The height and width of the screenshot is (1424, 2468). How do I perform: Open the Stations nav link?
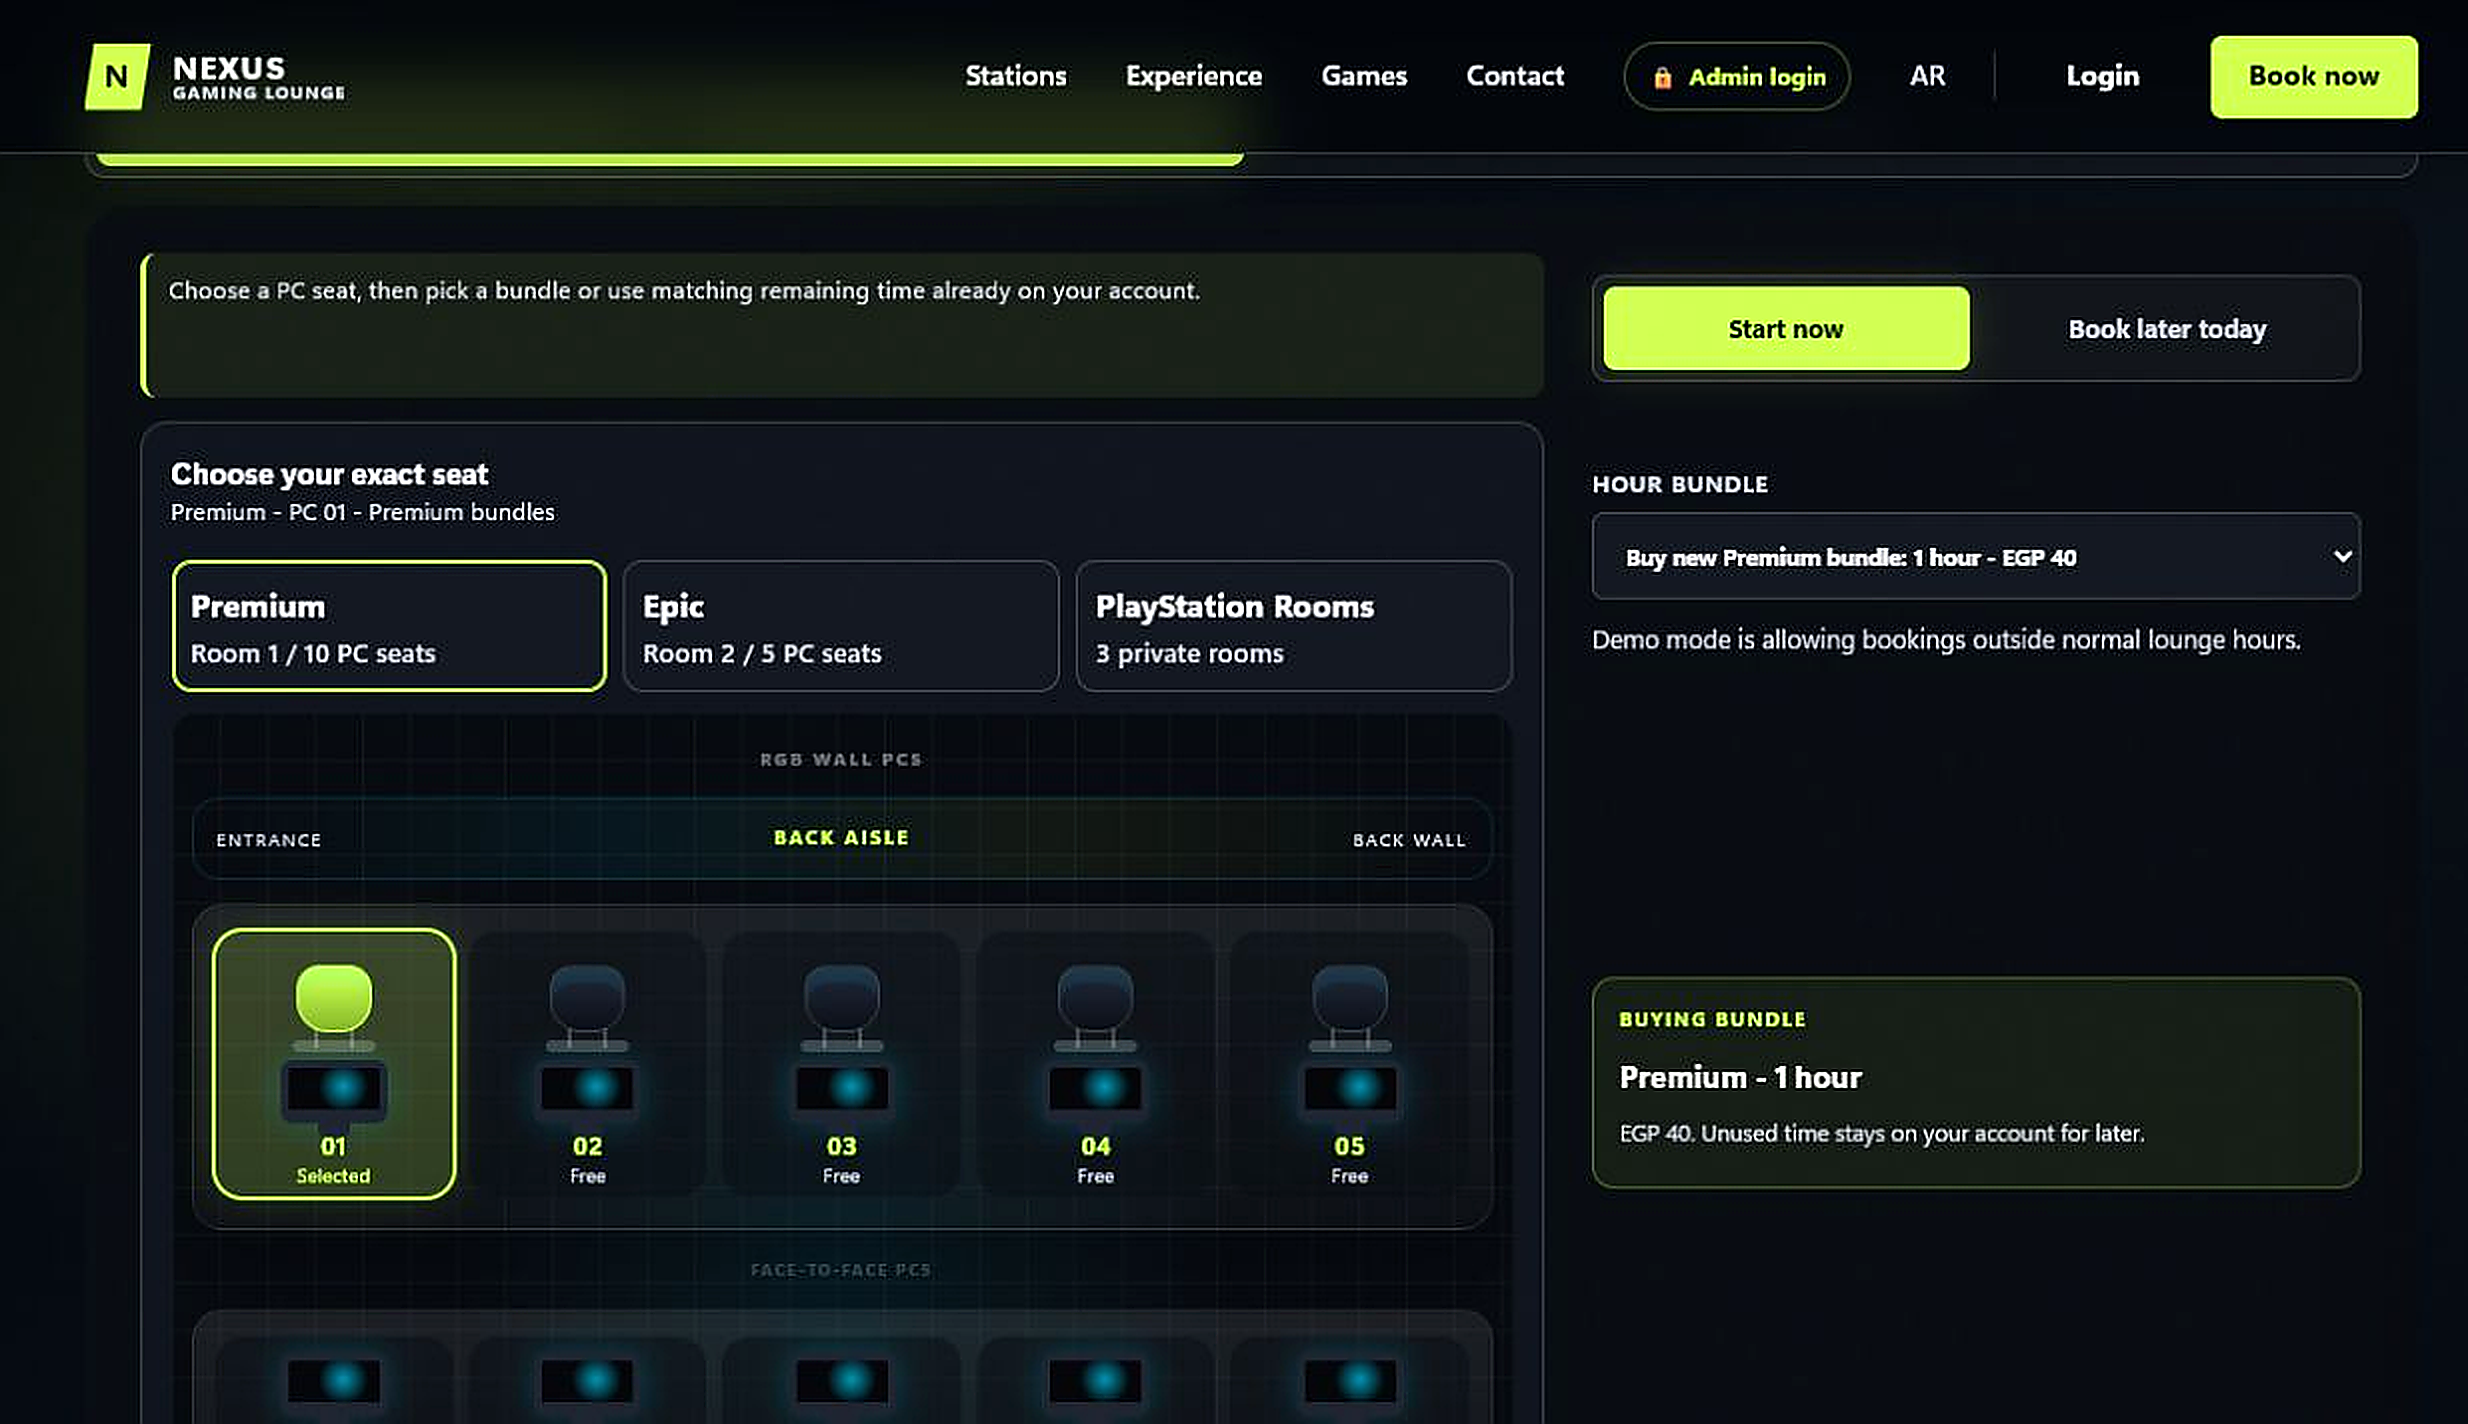(1015, 76)
